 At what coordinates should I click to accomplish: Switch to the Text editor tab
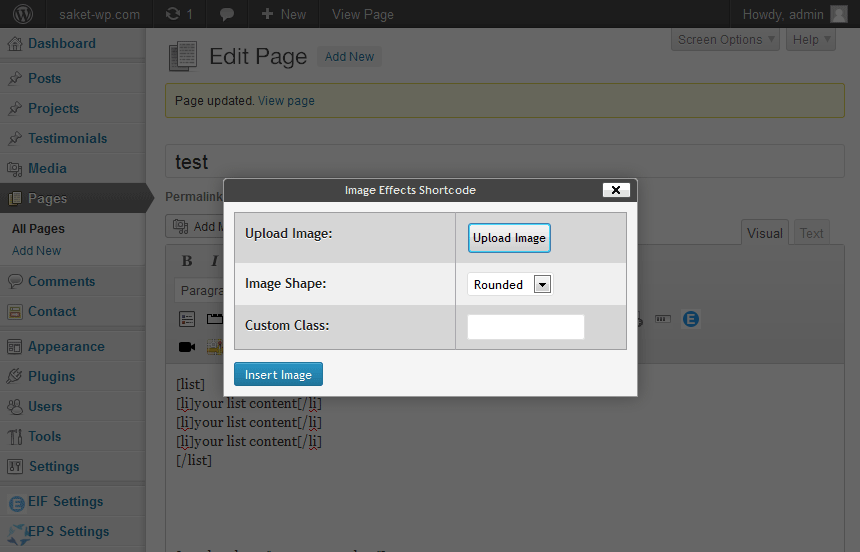pyautogui.click(x=811, y=233)
